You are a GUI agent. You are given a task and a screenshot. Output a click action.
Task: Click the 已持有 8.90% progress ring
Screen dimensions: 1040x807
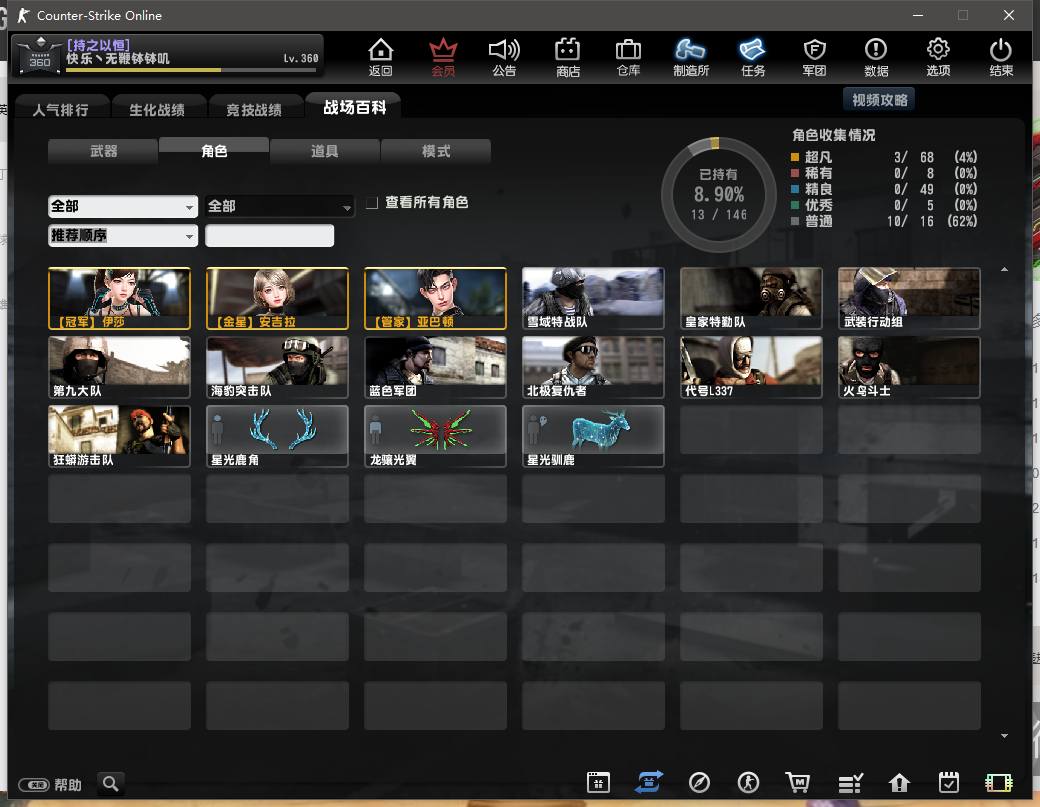coord(718,195)
